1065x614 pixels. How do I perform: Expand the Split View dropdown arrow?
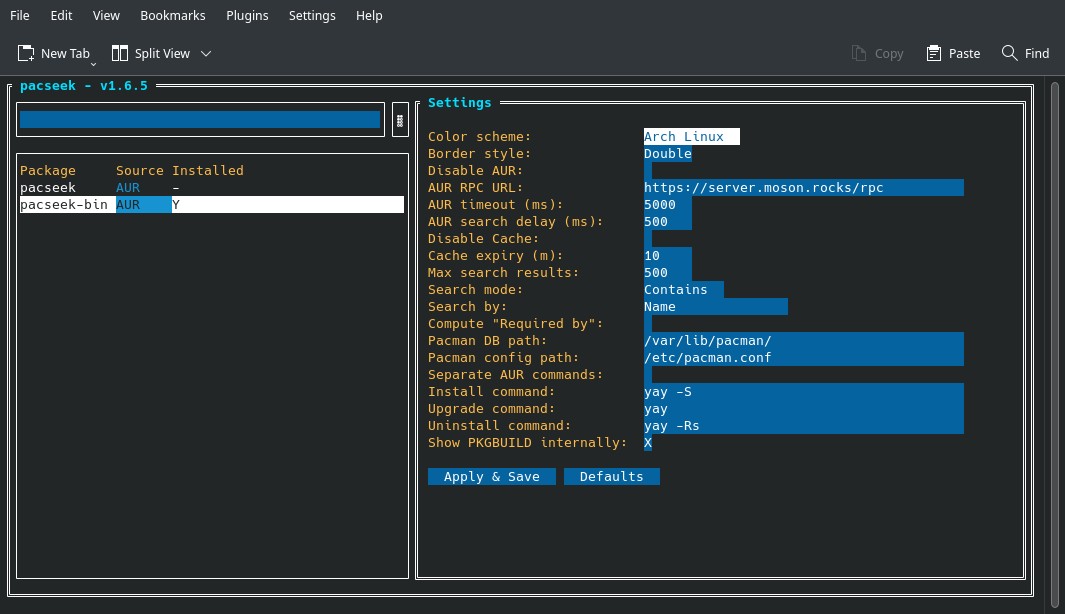[206, 54]
